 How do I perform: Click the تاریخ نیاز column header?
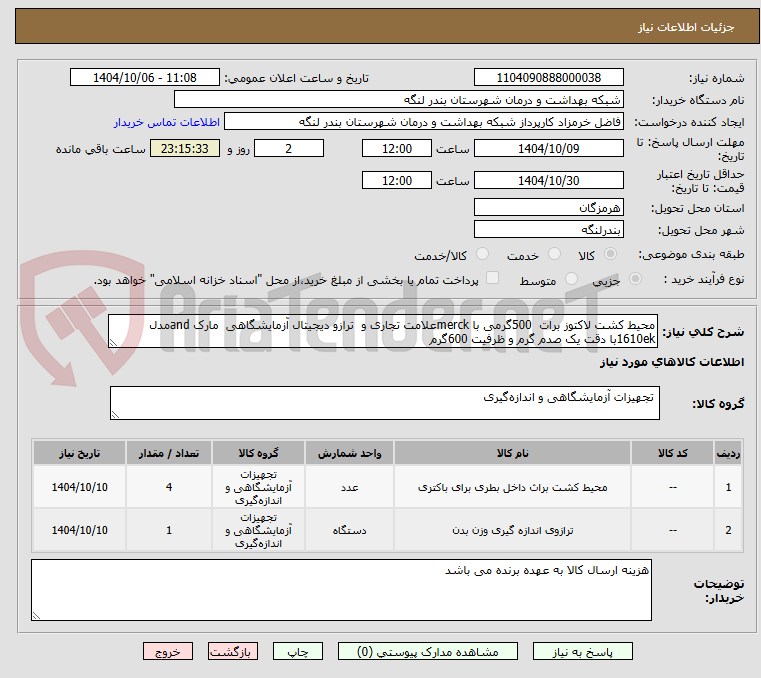[x=79, y=453]
